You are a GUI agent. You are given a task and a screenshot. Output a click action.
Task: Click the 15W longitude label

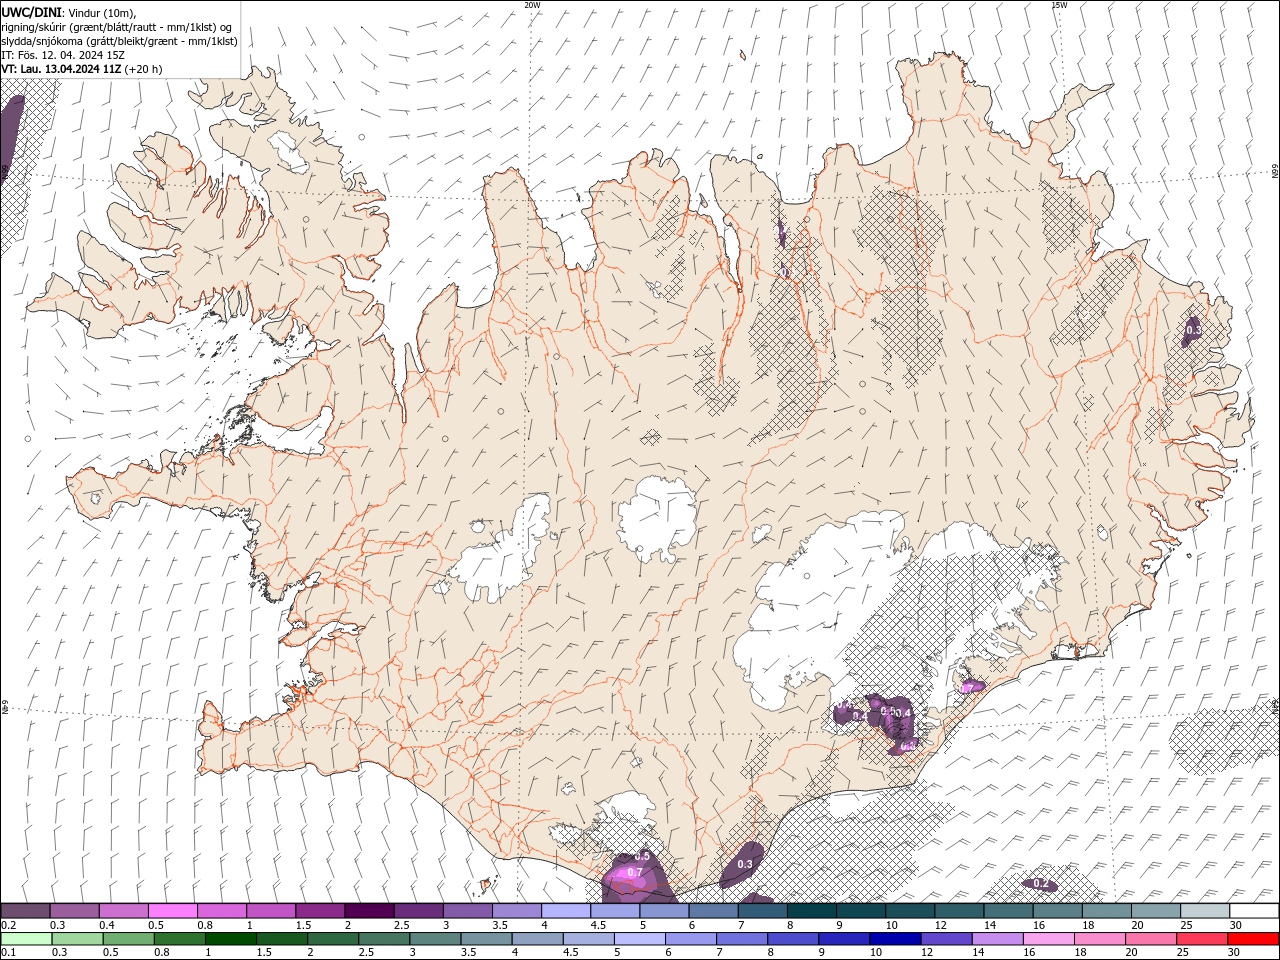click(1059, 5)
